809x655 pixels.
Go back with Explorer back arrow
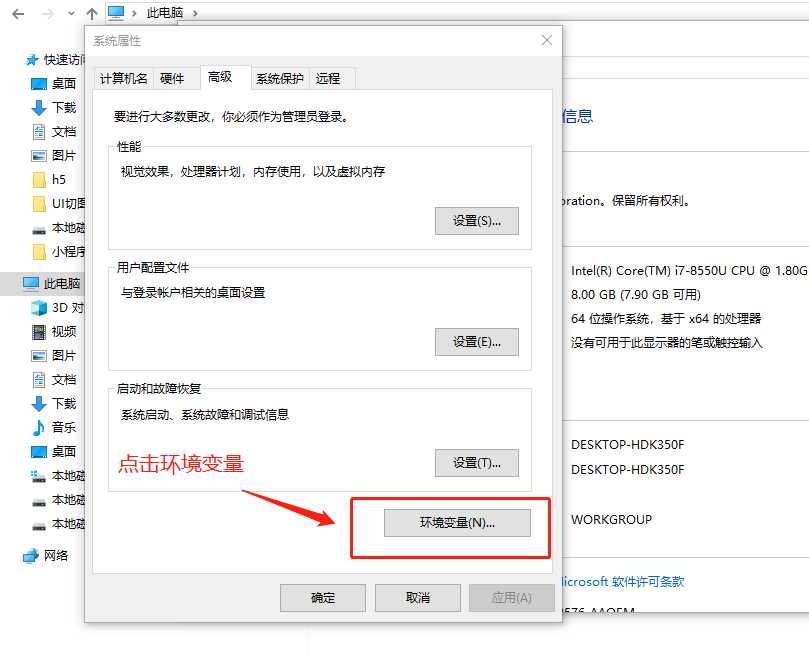(x=18, y=13)
